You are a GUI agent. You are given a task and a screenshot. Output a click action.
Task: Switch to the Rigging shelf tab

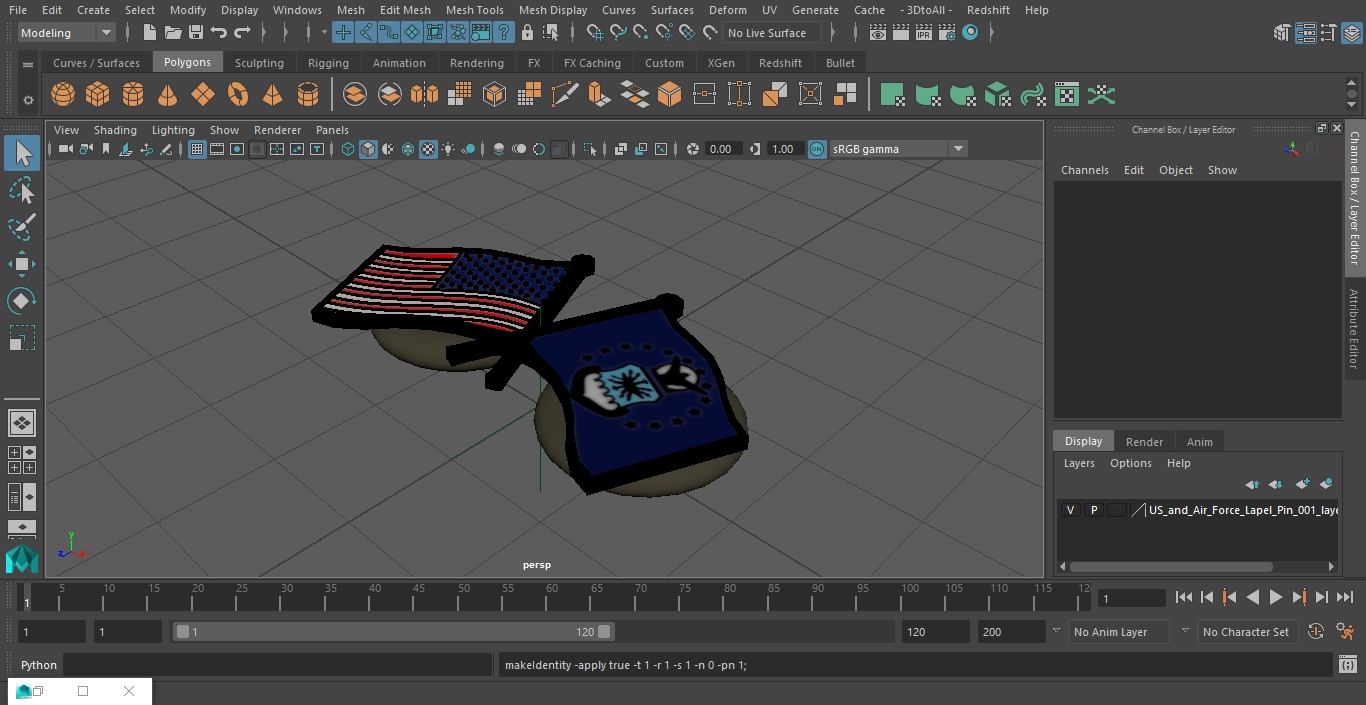[x=328, y=63]
